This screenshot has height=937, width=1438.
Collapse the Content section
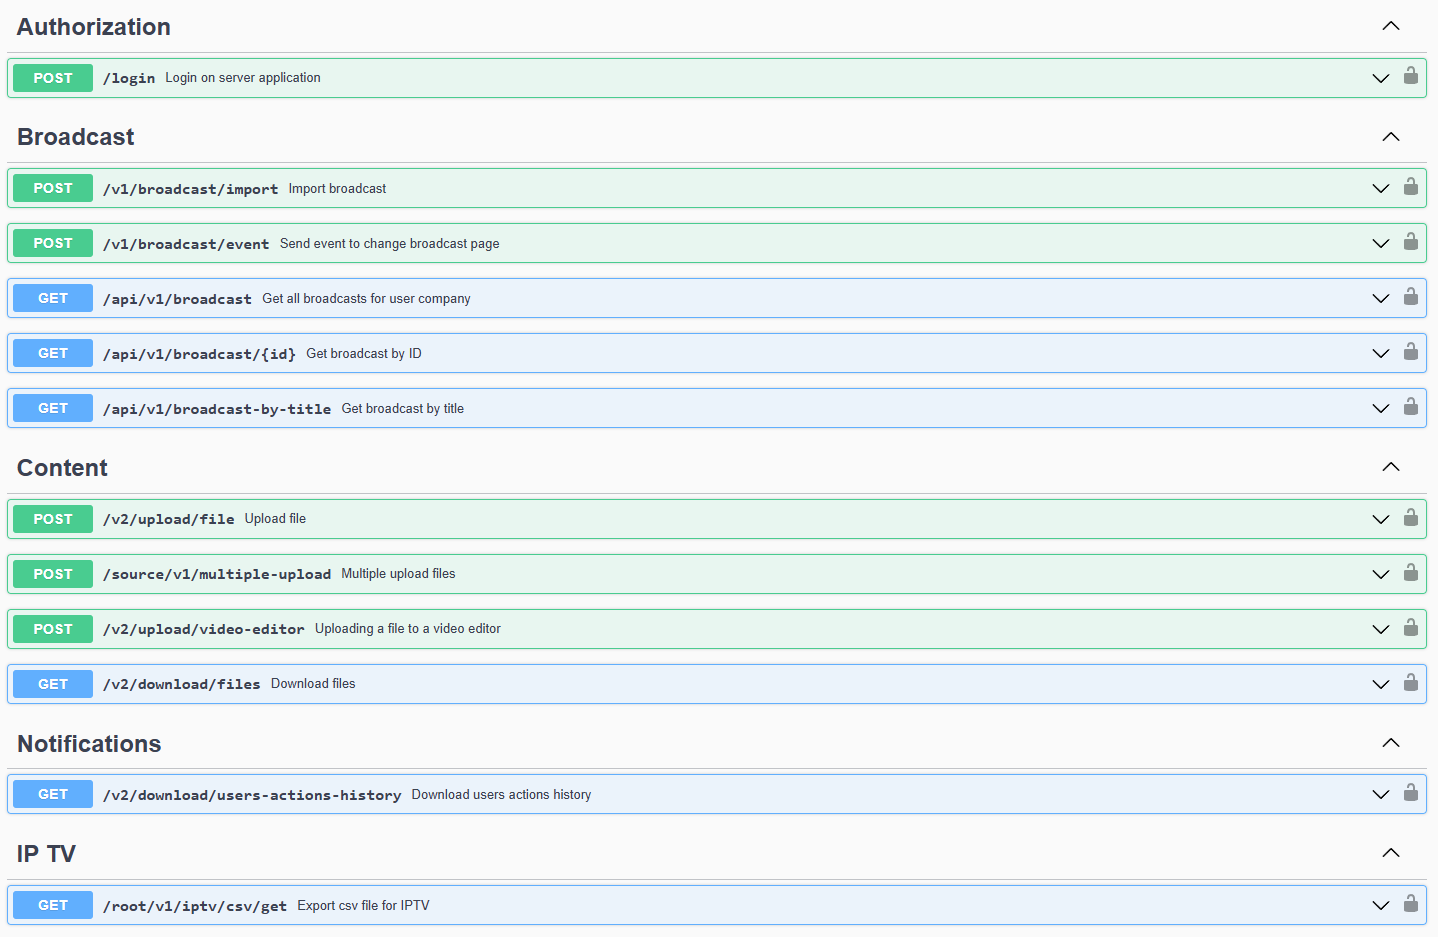tap(1390, 467)
